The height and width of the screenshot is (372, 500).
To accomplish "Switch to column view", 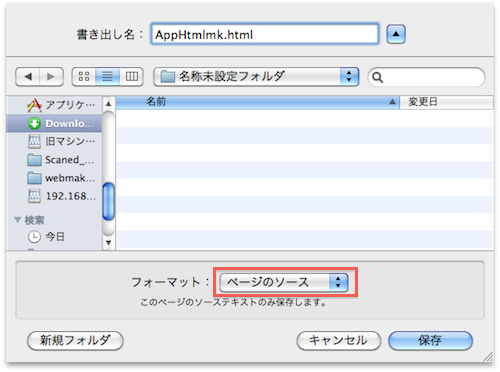I will pos(131,77).
